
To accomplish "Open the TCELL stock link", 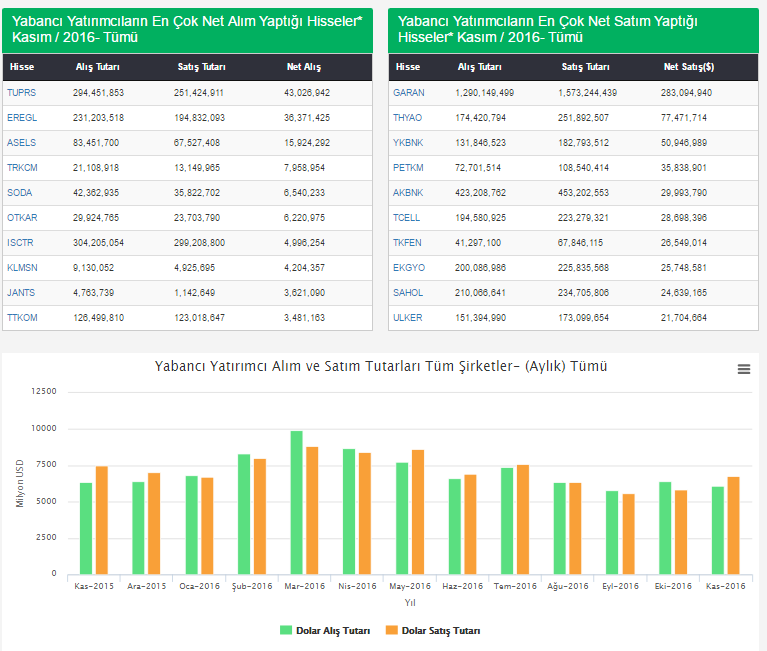I will tap(406, 217).
